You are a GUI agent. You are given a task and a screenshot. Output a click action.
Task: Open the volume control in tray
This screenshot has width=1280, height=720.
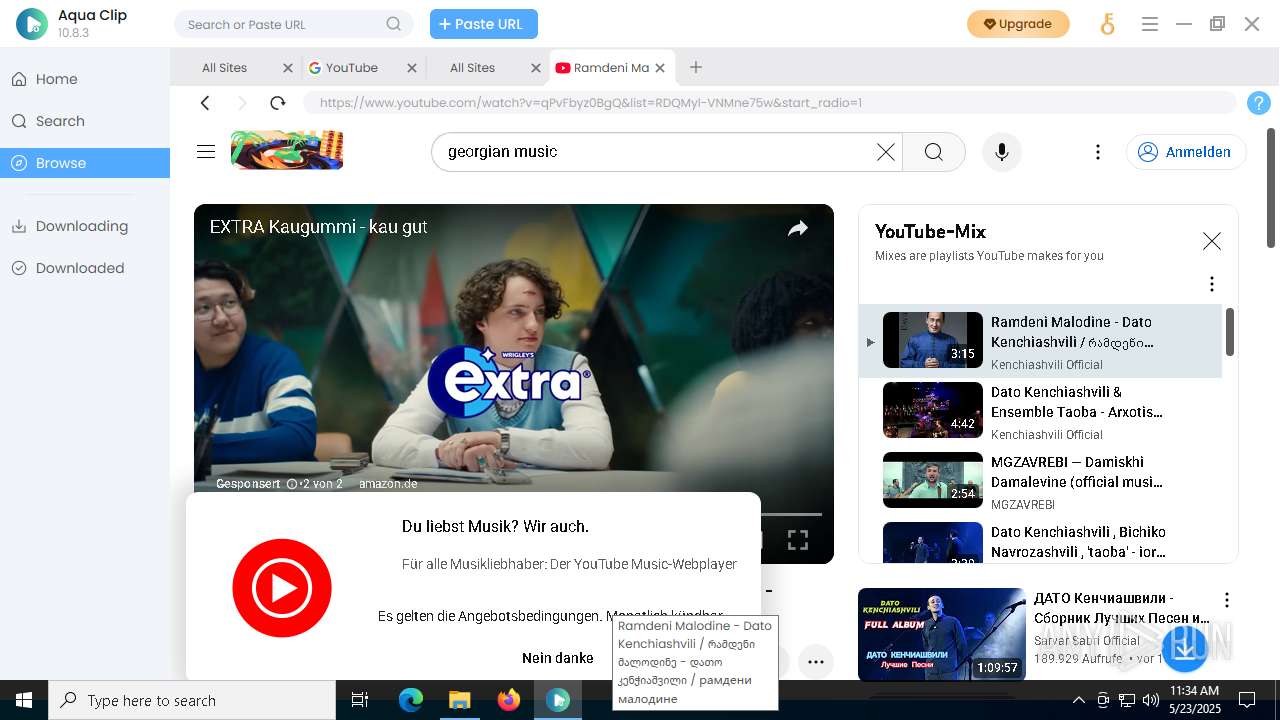(1151, 700)
